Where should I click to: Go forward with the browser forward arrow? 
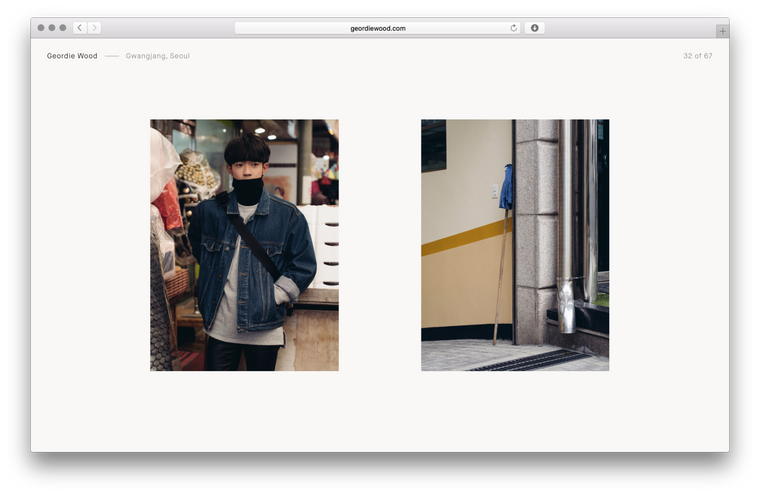95,28
